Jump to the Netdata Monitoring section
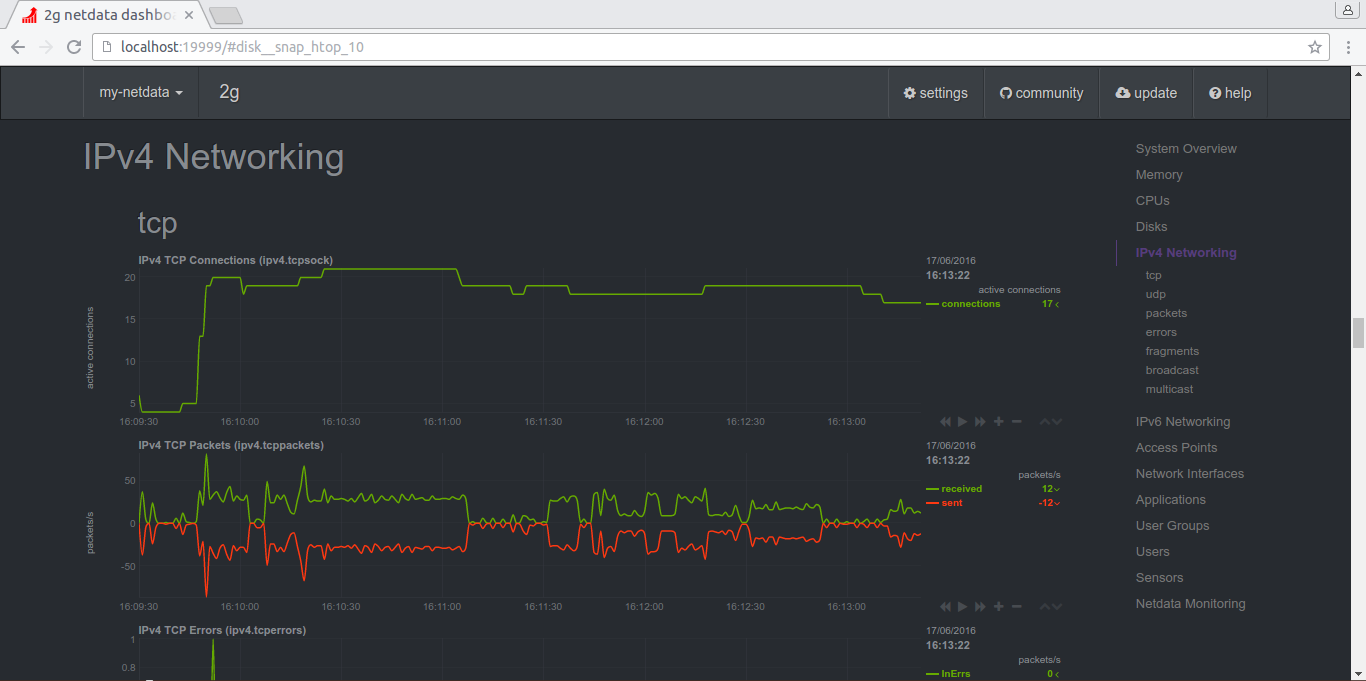This screenshot has width=1366, height=681. coord(1191,604)
